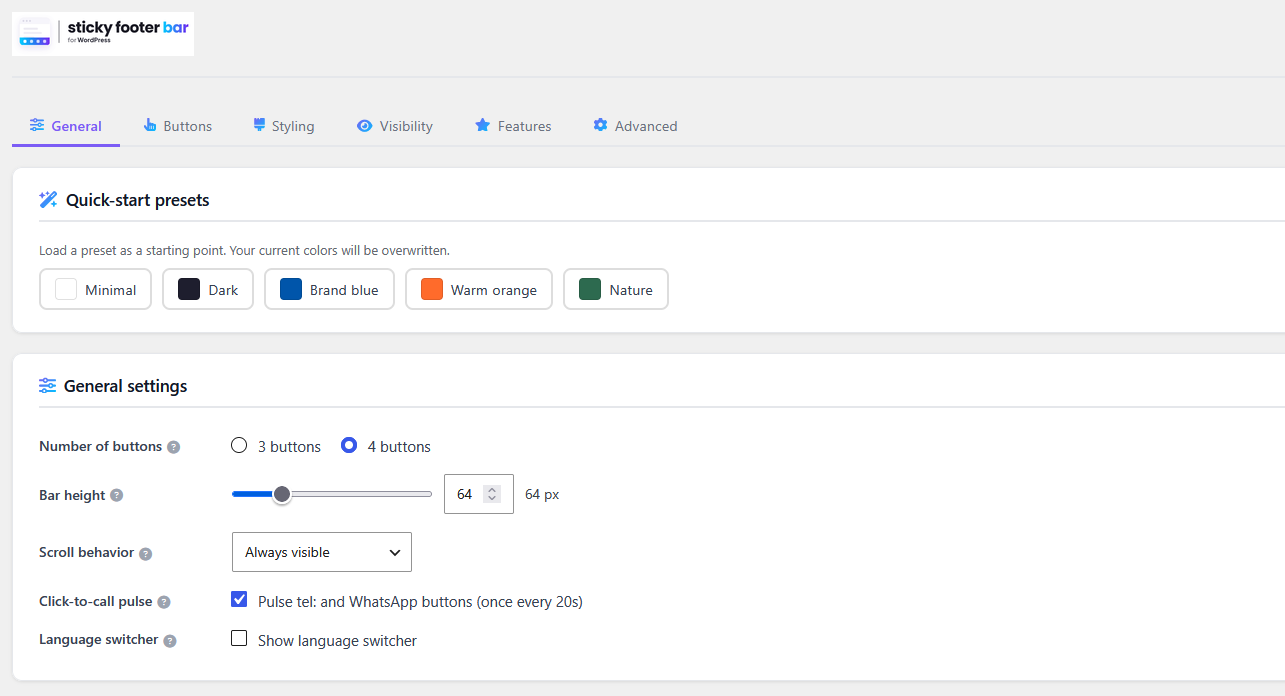Apply the Warm orange preset
The width and height of the screenshot is (1285, 696).
479,289
